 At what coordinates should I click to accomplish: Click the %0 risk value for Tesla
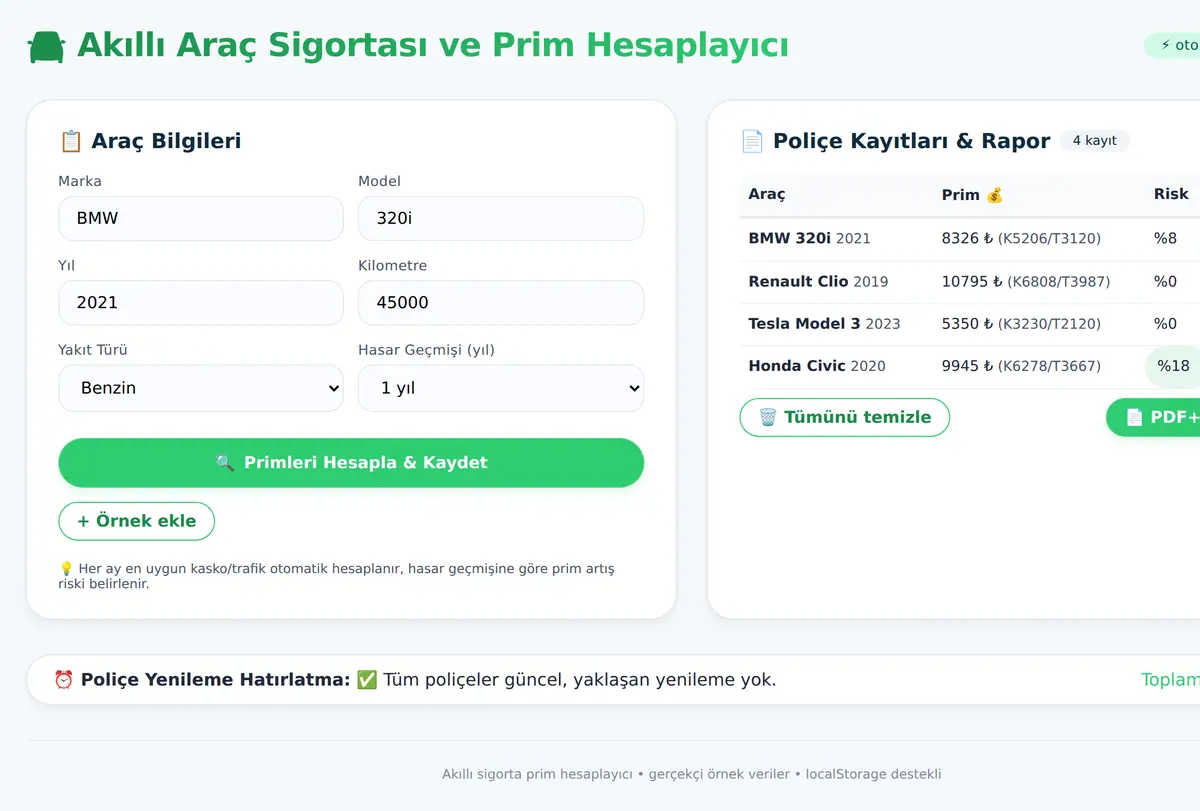point(1165,324)
